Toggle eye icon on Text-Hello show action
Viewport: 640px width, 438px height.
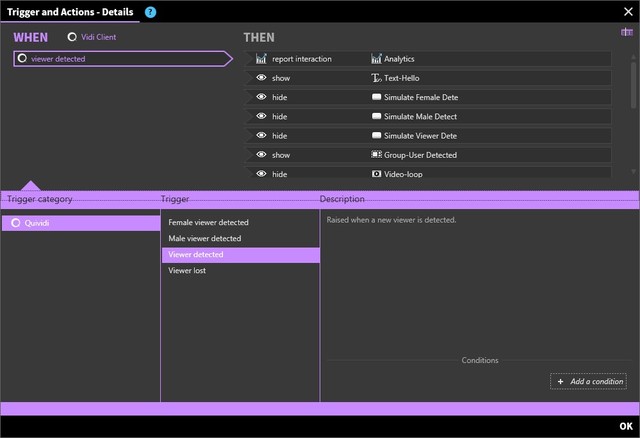(x=261, y=78)
